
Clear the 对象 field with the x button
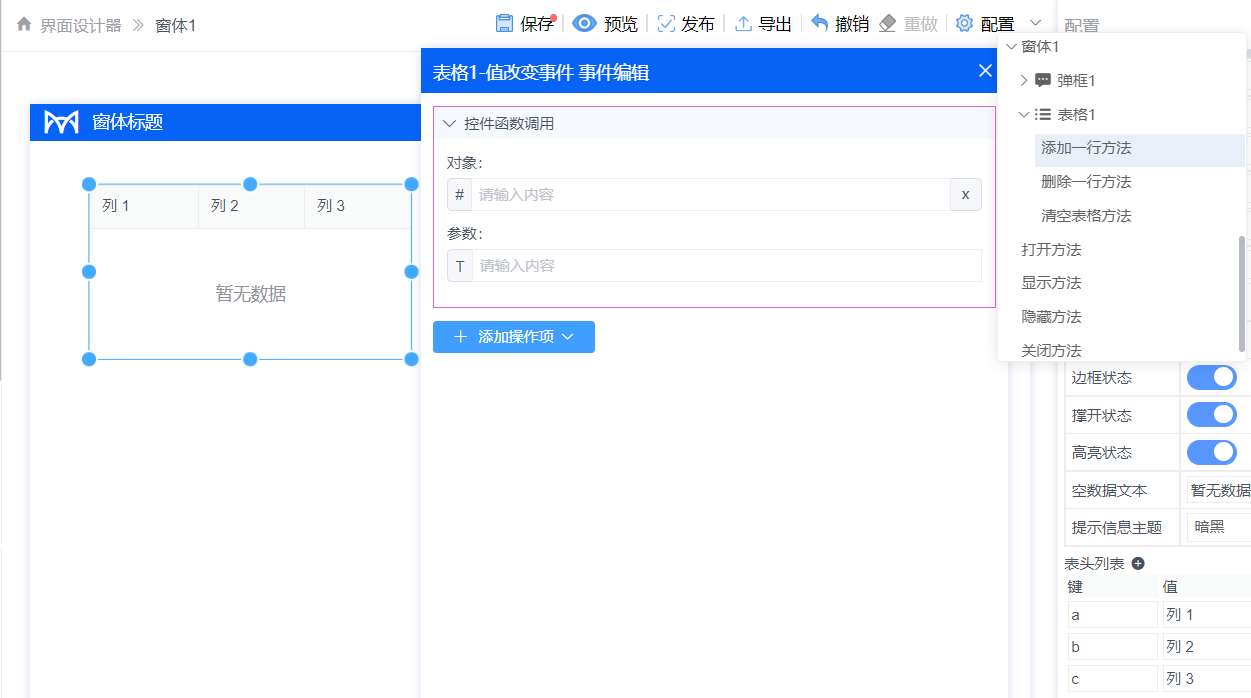click(x=965, y=194)
